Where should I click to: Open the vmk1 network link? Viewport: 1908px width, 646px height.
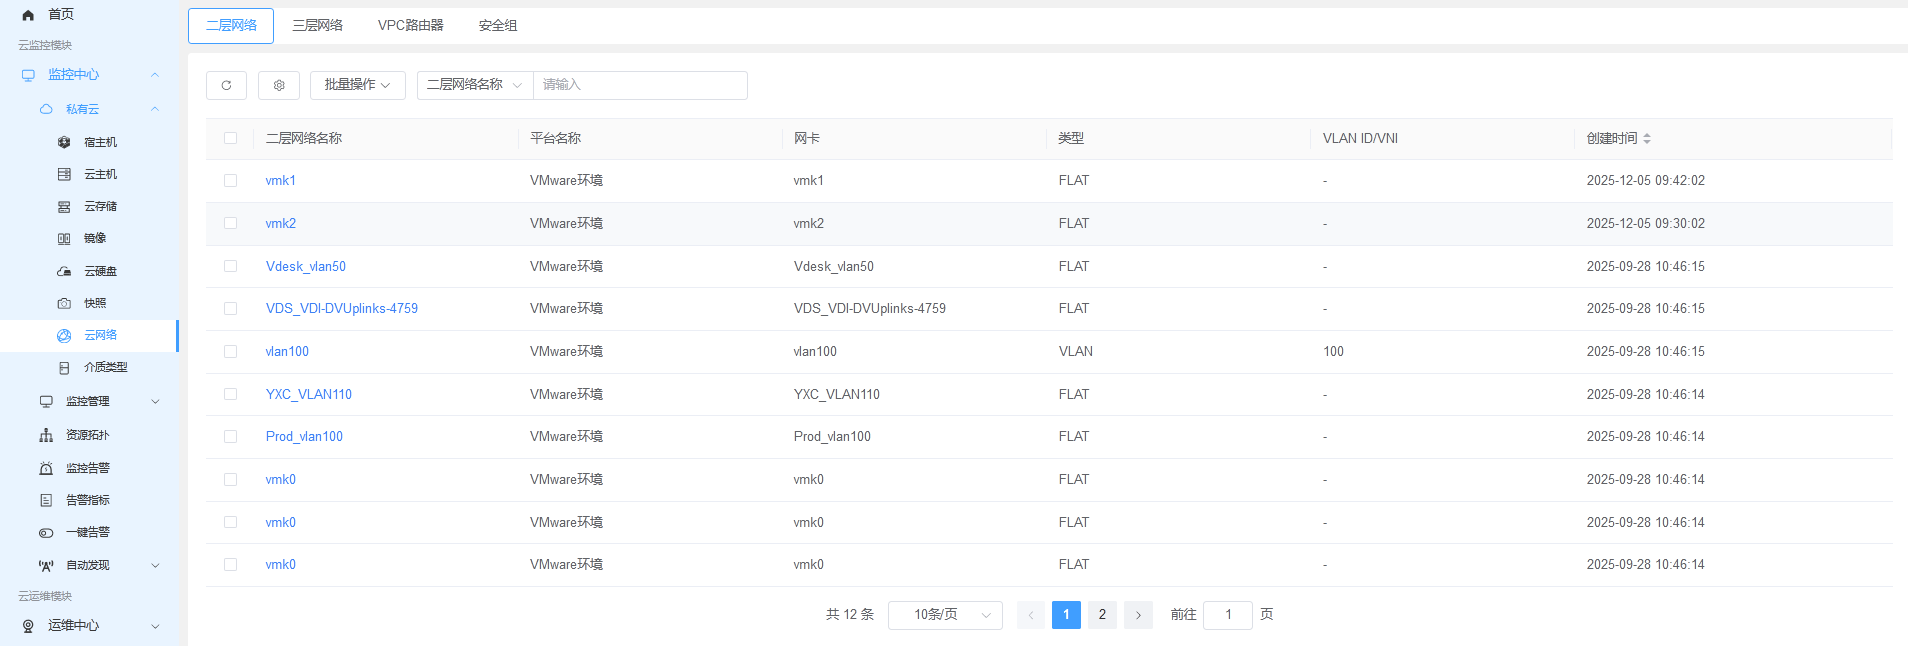click(x=280, y=181)
